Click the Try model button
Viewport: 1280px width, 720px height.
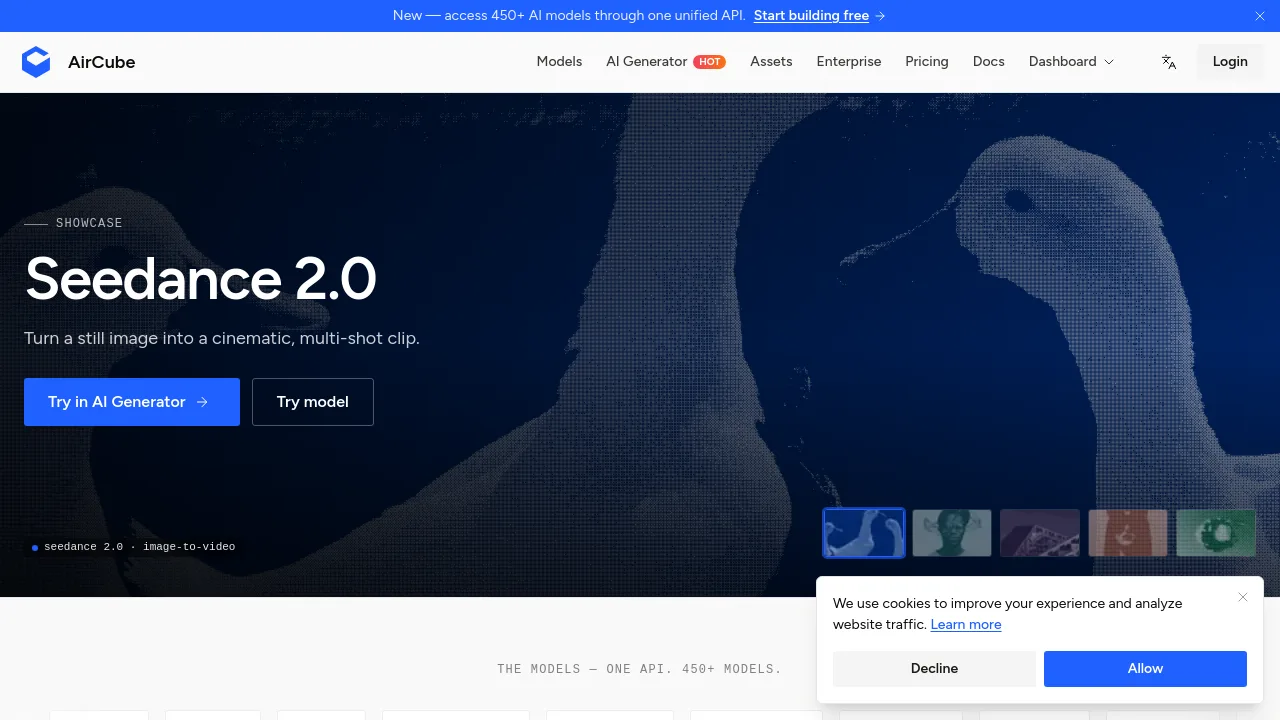(x=313, y=402)
